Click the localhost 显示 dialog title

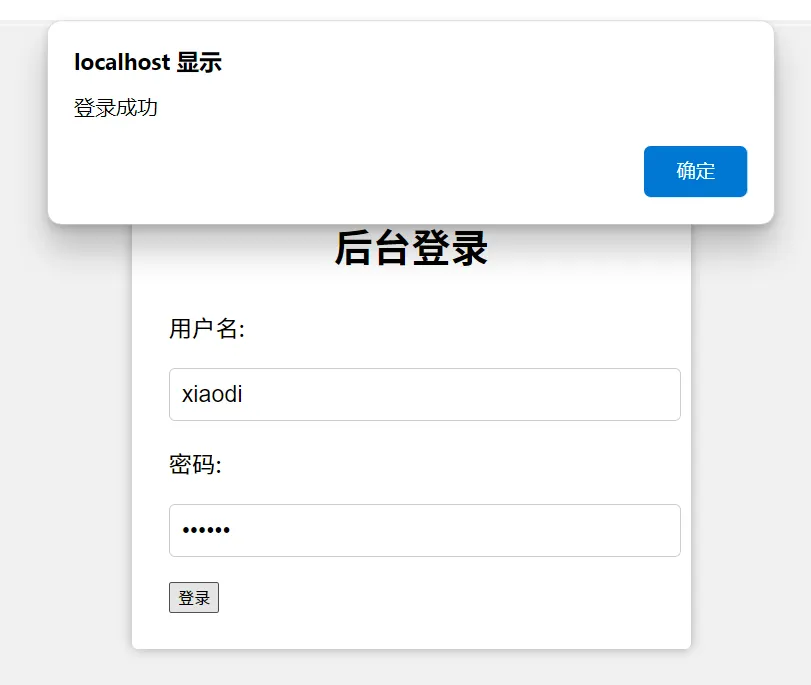click(x=148, y=62)
